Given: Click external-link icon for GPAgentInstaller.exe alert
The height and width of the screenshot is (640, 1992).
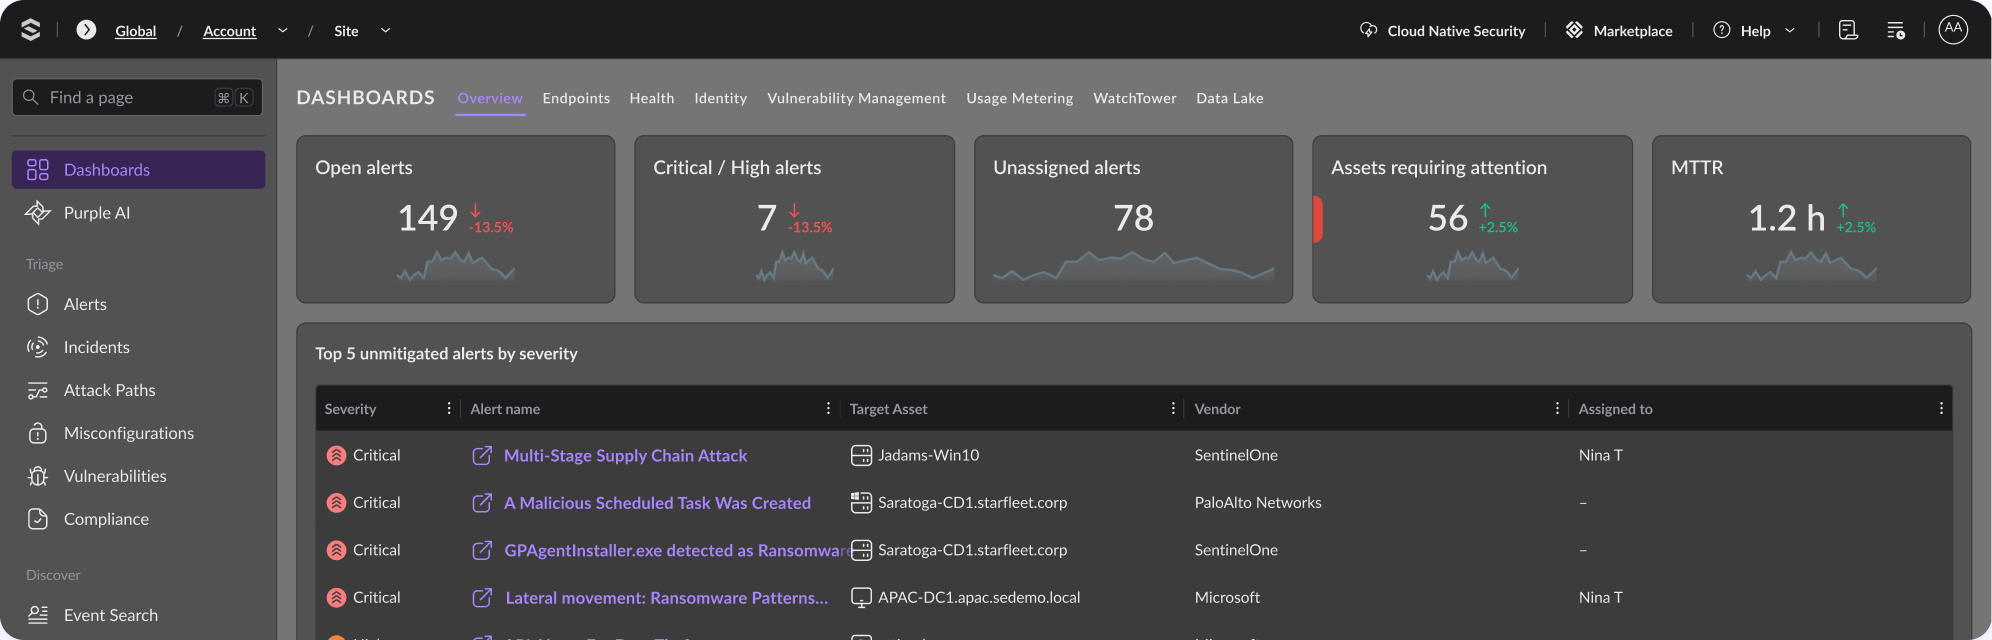Looking at the screenshot, I should pos(482,550).
